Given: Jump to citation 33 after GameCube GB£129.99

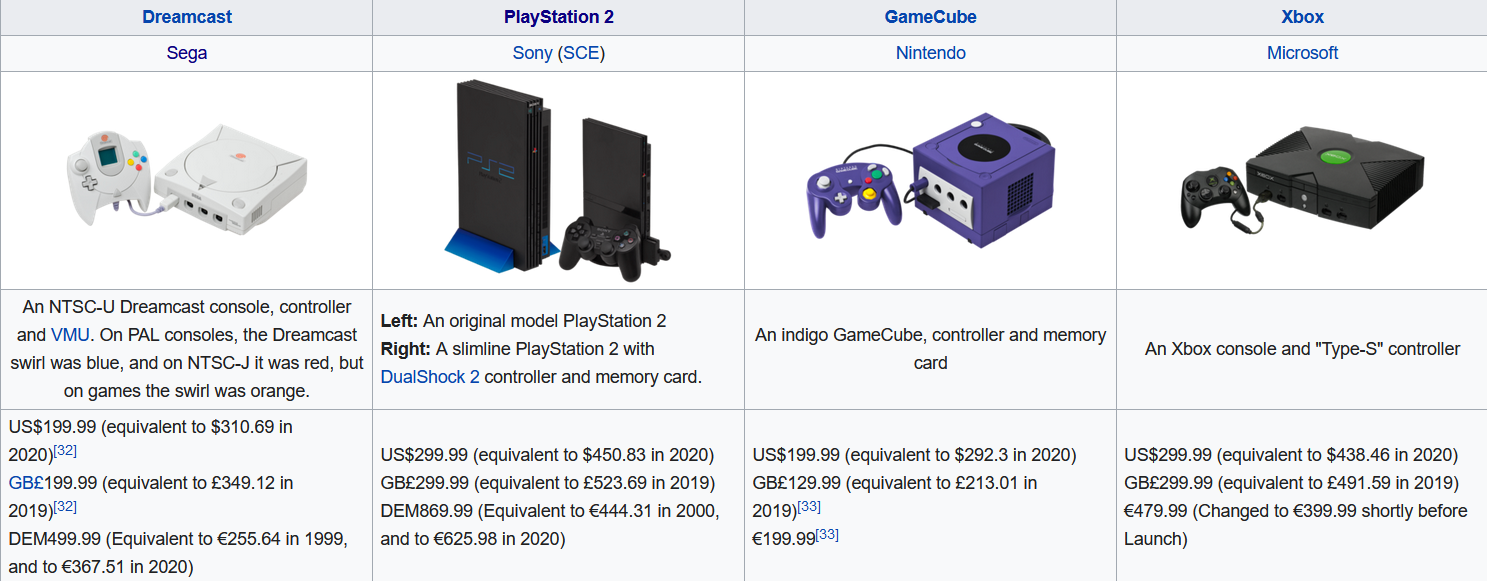Looking at the screenshot, I should pyautogui.click(x=809, y=506).
